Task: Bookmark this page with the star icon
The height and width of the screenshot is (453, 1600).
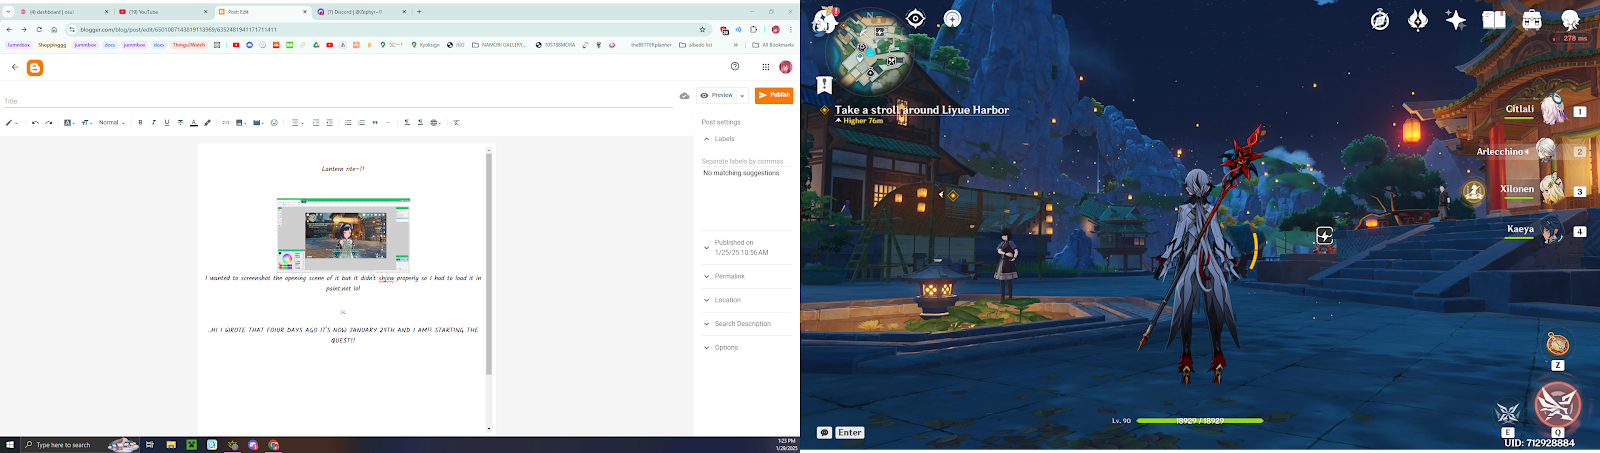Action: coord(703,30)
